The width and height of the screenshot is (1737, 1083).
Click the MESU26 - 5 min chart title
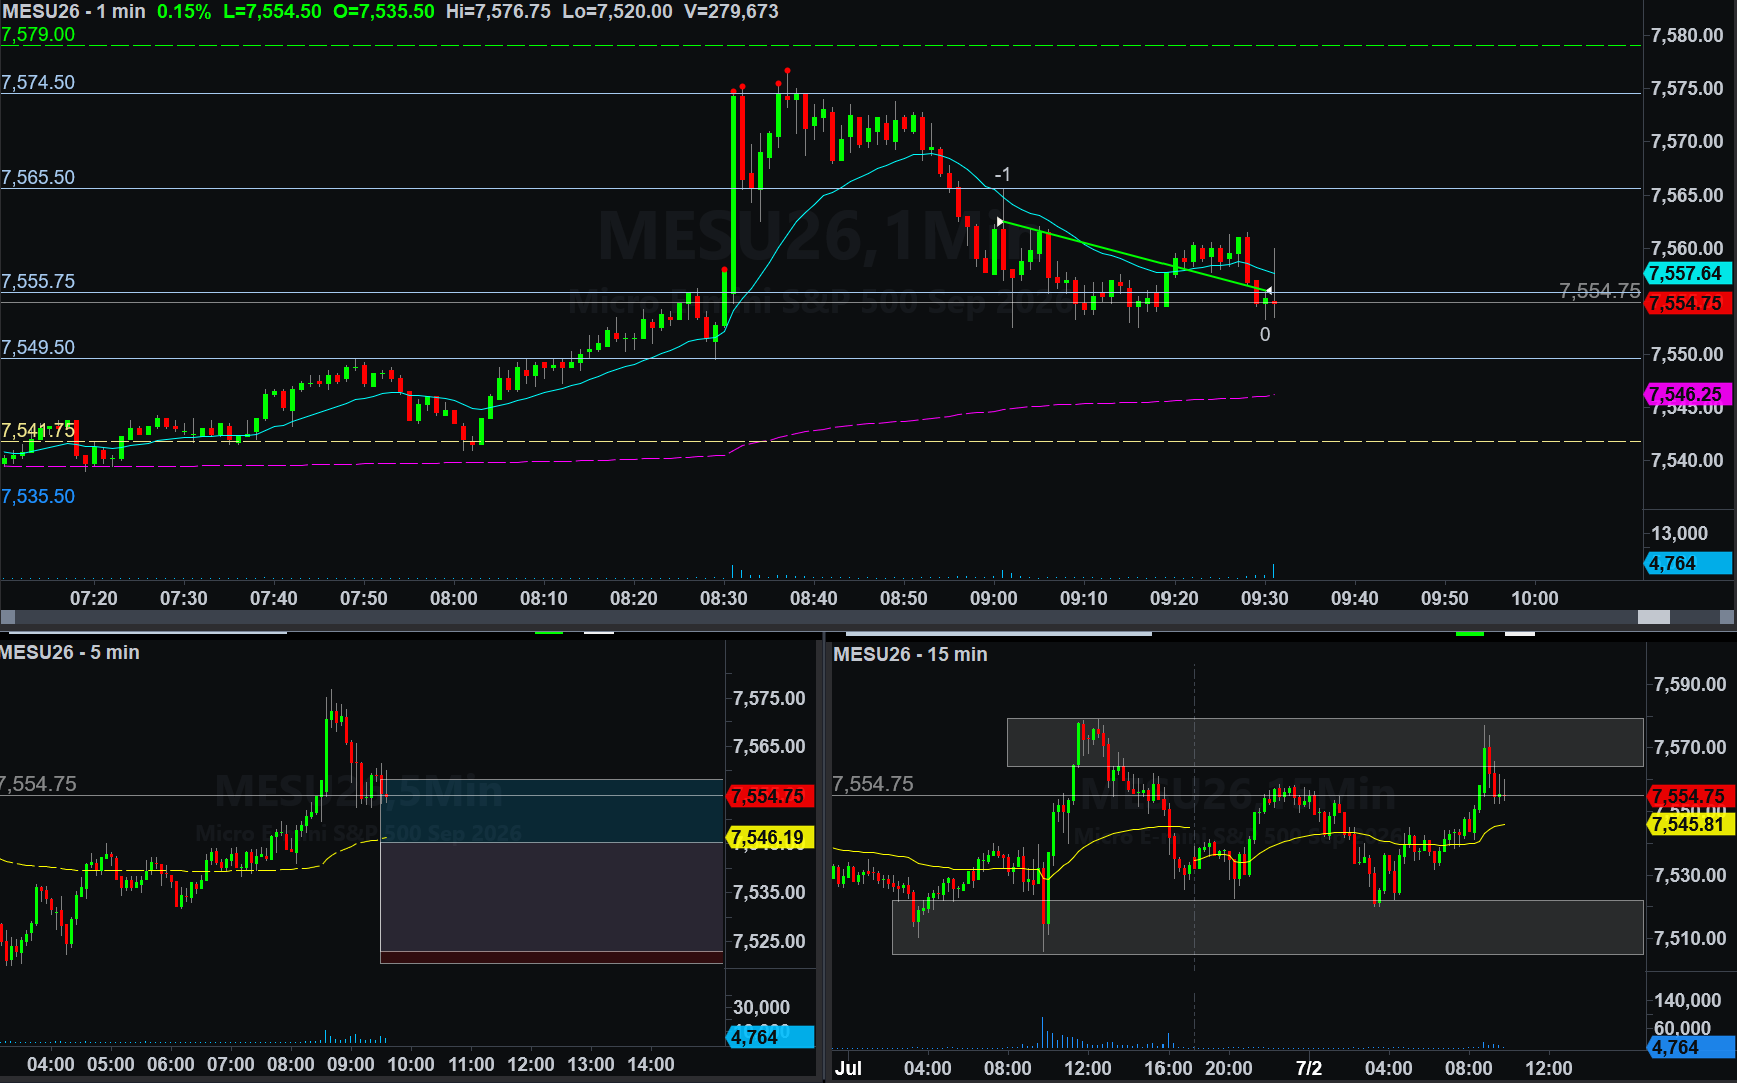click(x=70, y=652)
